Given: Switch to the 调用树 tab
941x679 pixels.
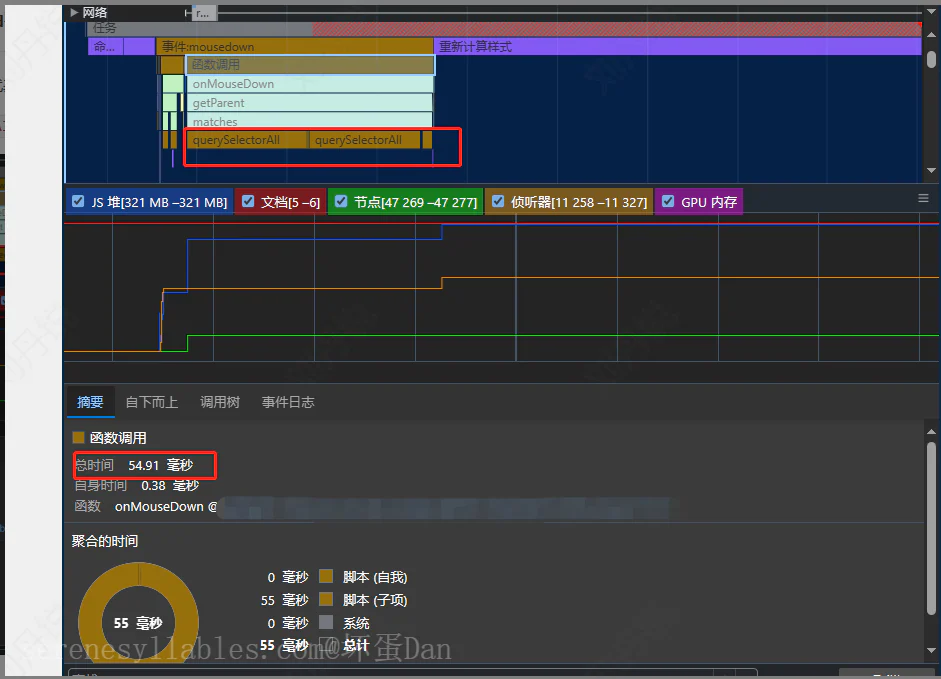Looking at the screenshot, I should pyautogui.click(x=220, y=402).
